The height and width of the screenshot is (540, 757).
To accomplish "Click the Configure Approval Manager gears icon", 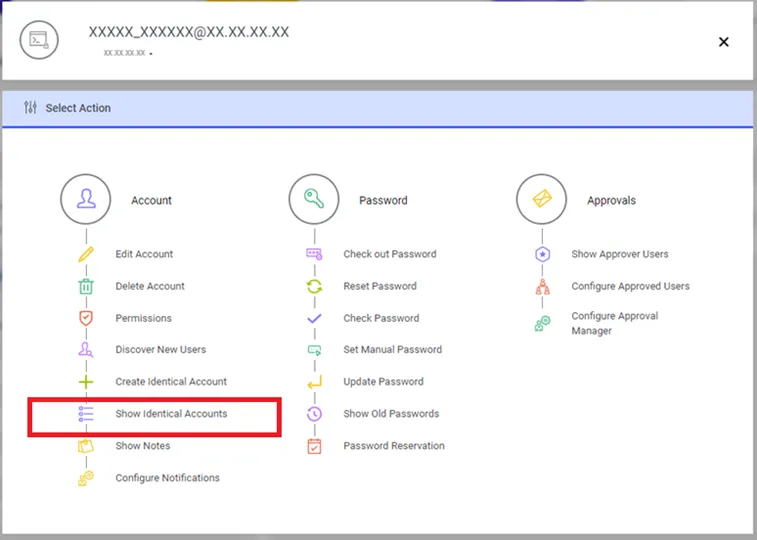I will (x=543, y=323).
